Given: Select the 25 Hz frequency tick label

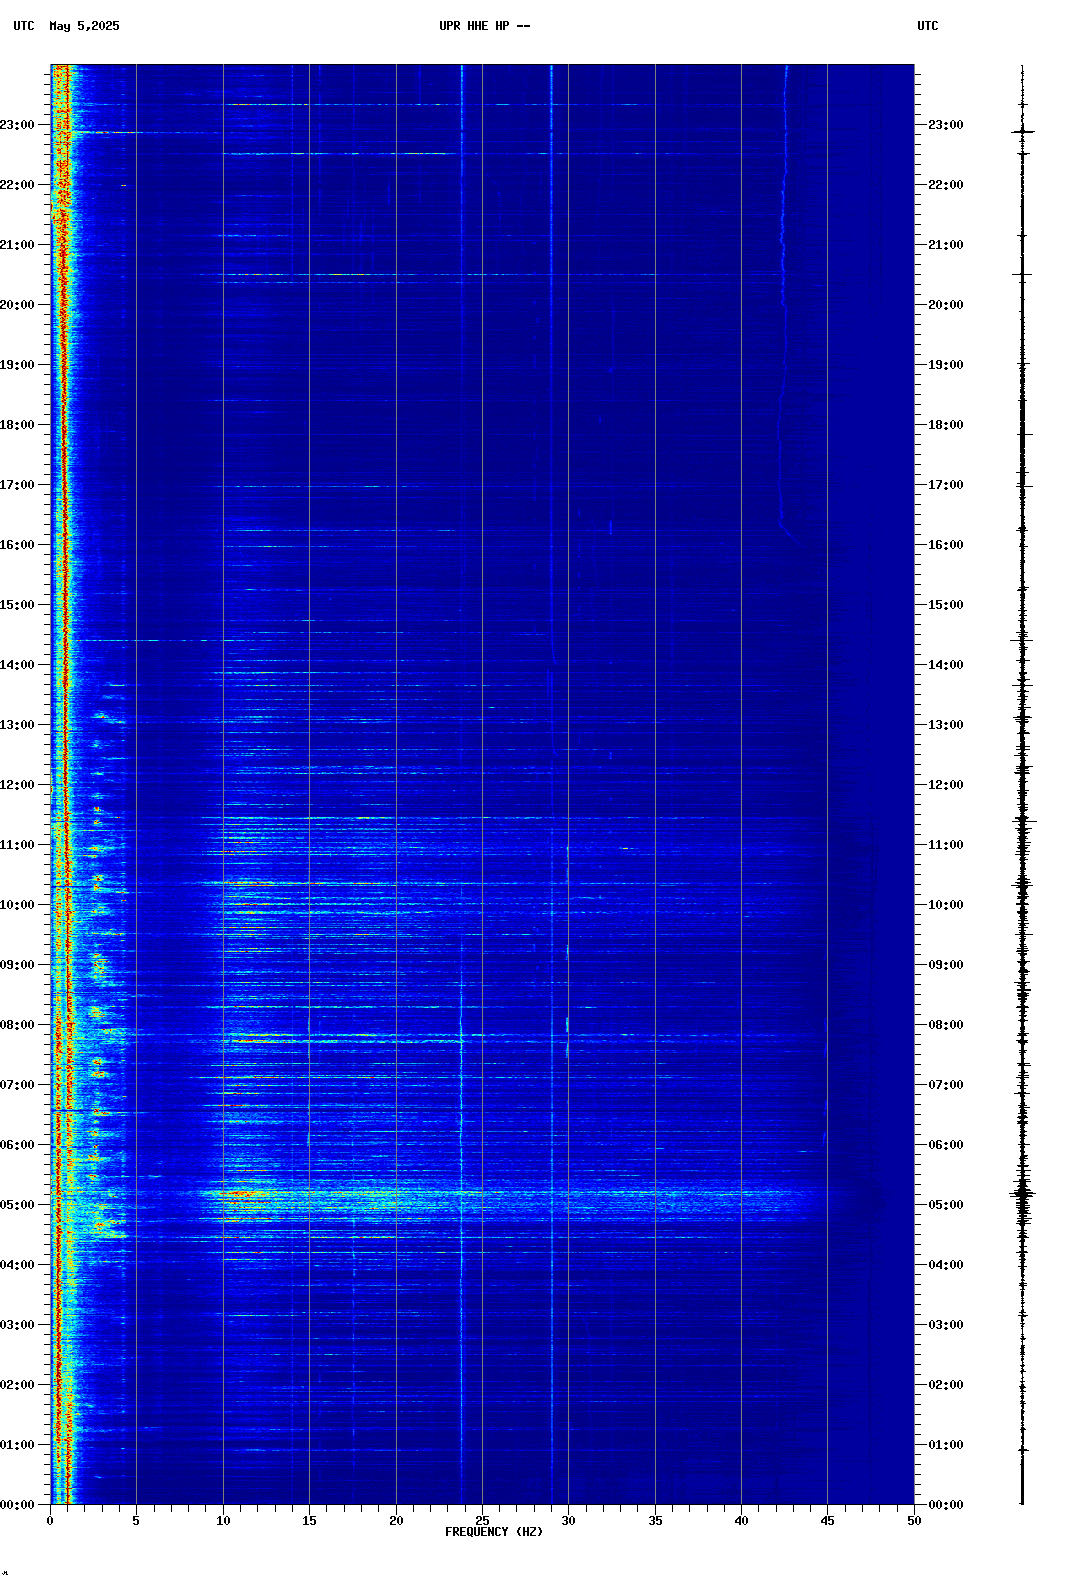Looking at the screenshot, I should pos(482,1521).
